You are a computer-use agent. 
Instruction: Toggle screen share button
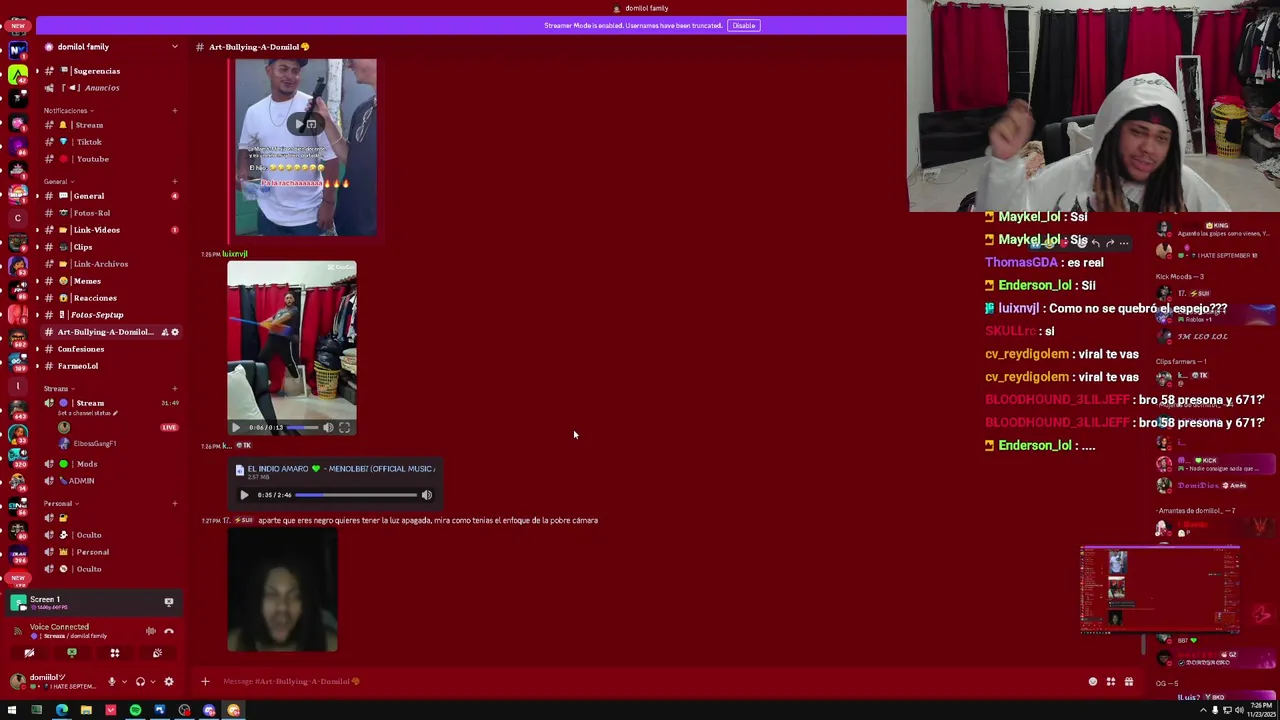72,653
